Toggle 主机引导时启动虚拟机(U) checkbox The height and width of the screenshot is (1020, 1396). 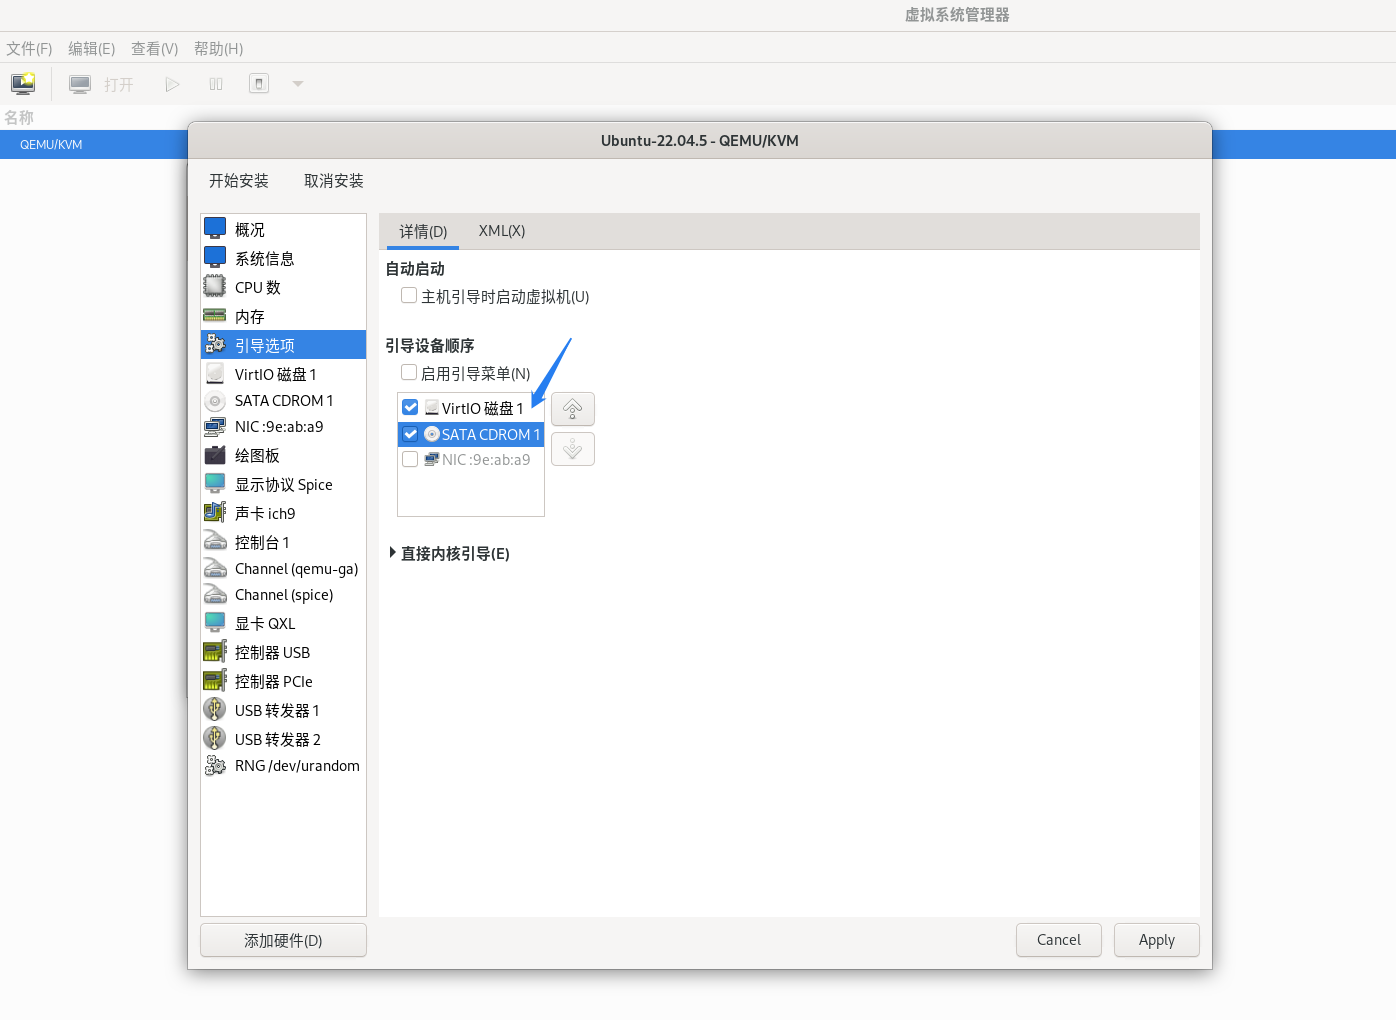click(409, 296)
